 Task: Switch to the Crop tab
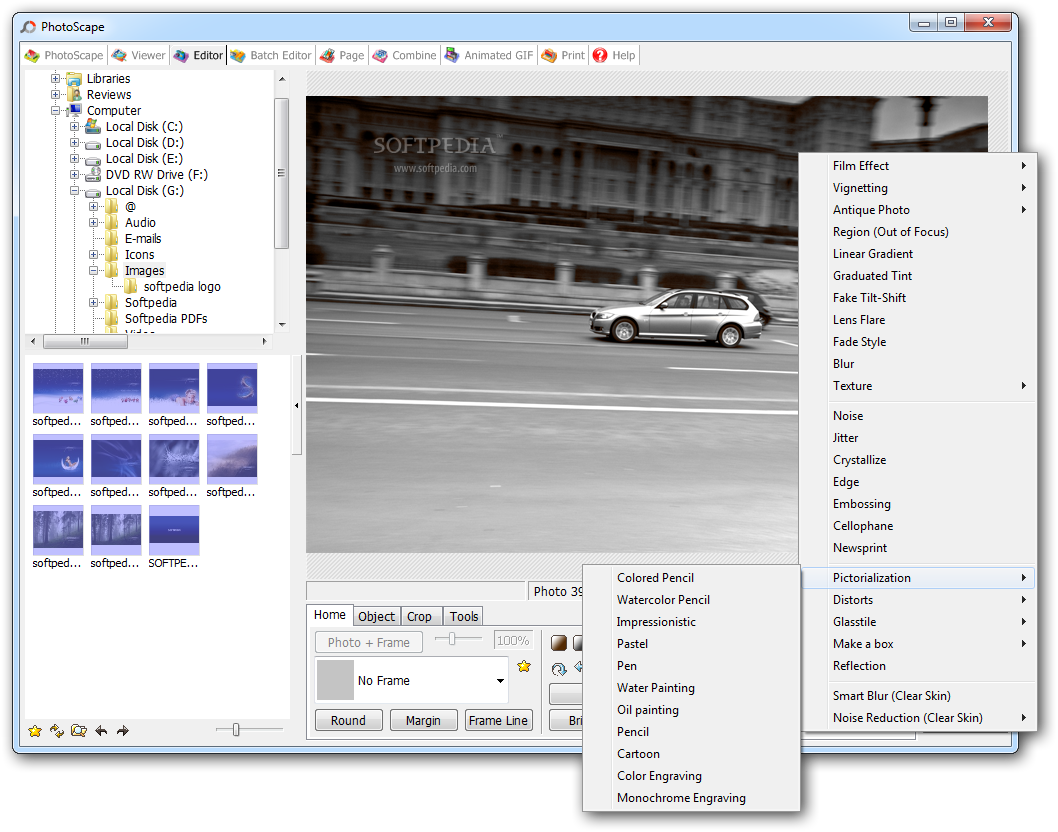[x=420, y=616]
